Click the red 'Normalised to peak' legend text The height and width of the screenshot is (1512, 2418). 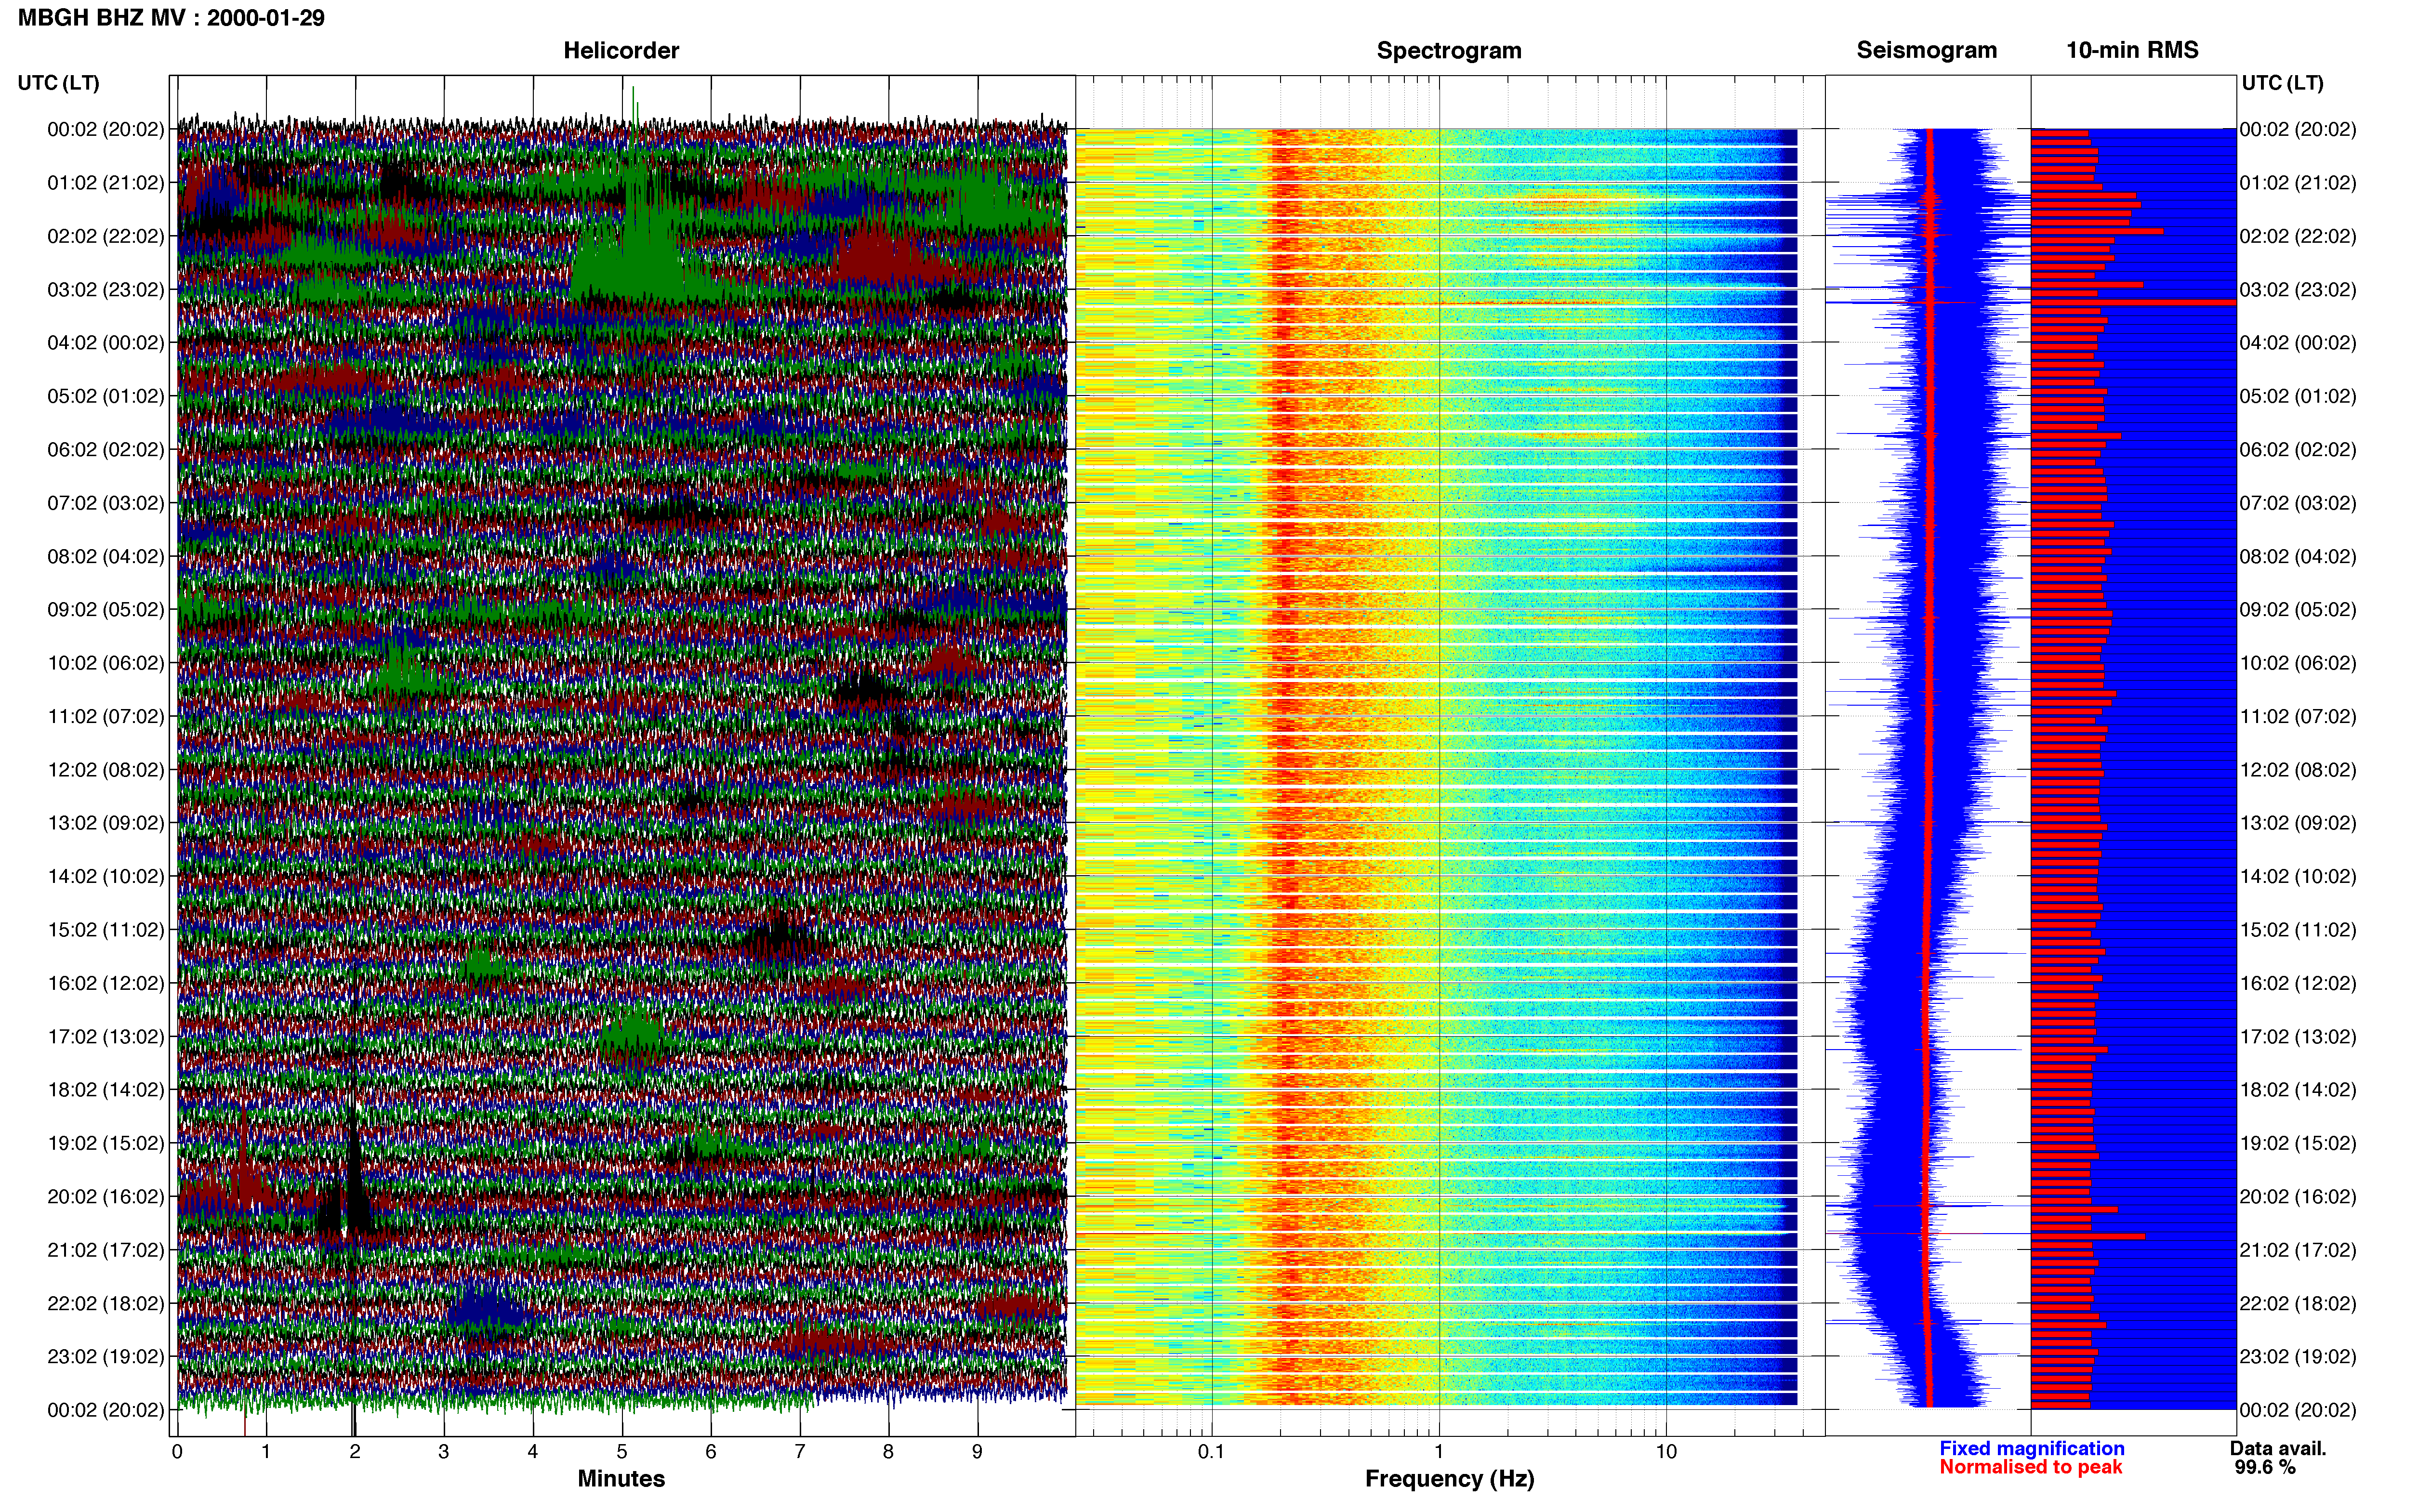coord(2030,1467)
